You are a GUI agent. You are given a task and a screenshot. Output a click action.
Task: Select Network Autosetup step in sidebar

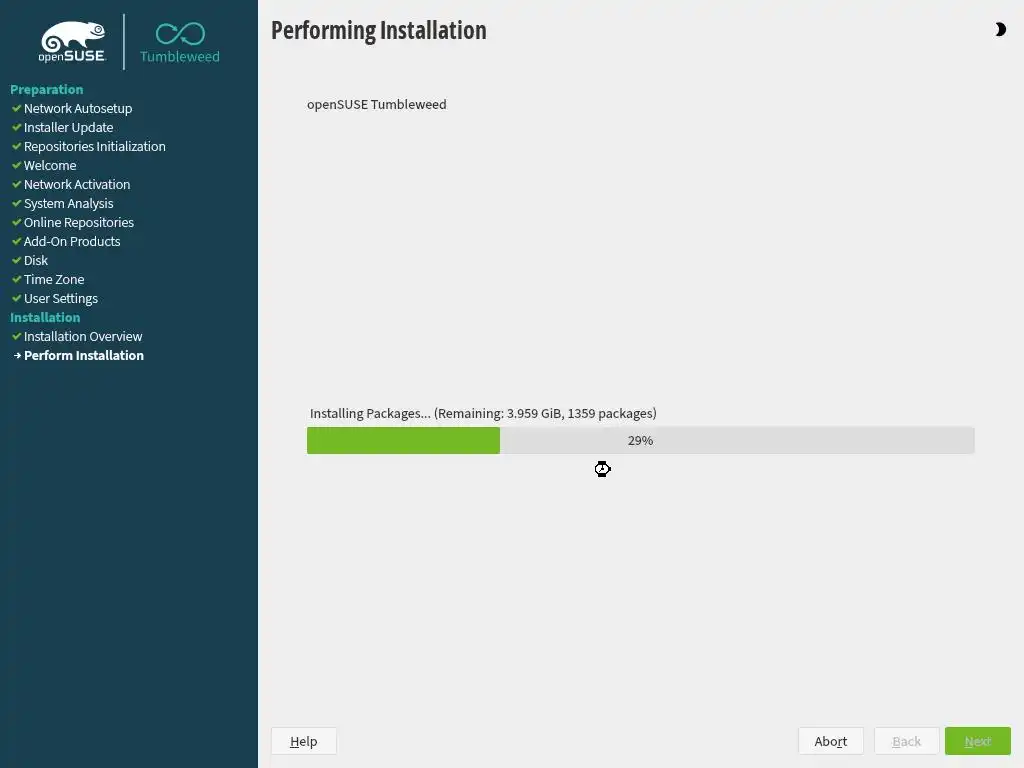[x=78, y=108]
